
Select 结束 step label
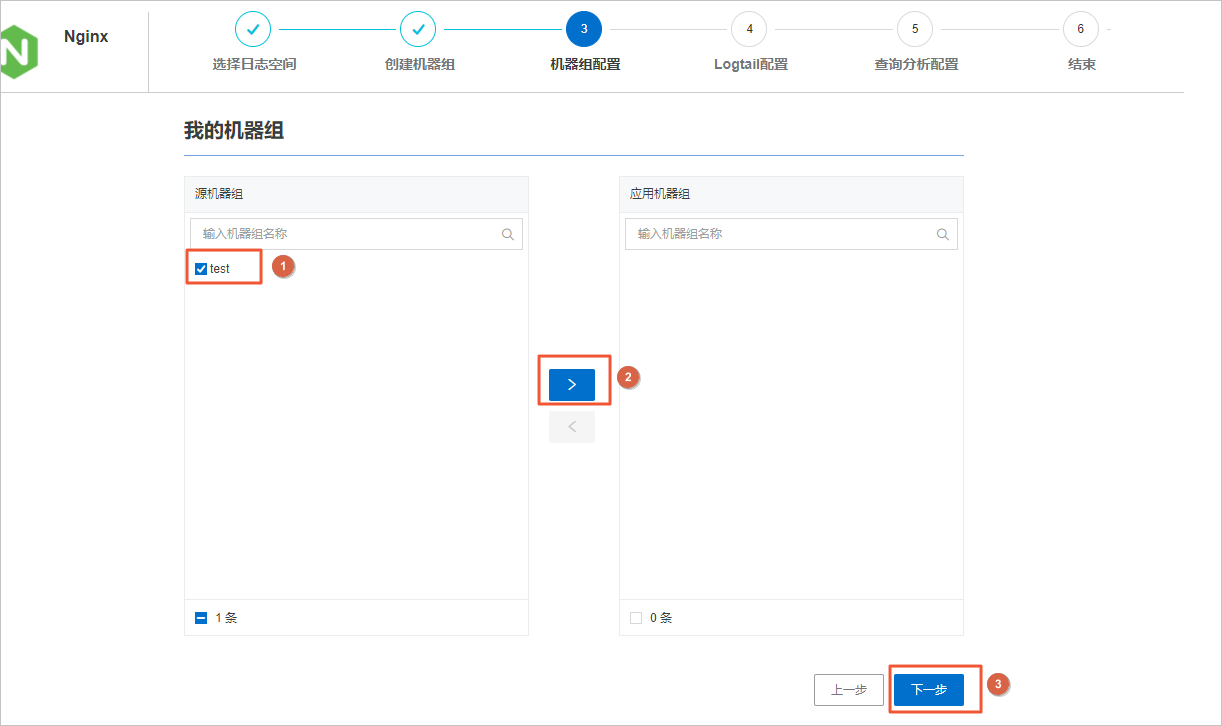pyautogui.click(x=1082, y=64)
